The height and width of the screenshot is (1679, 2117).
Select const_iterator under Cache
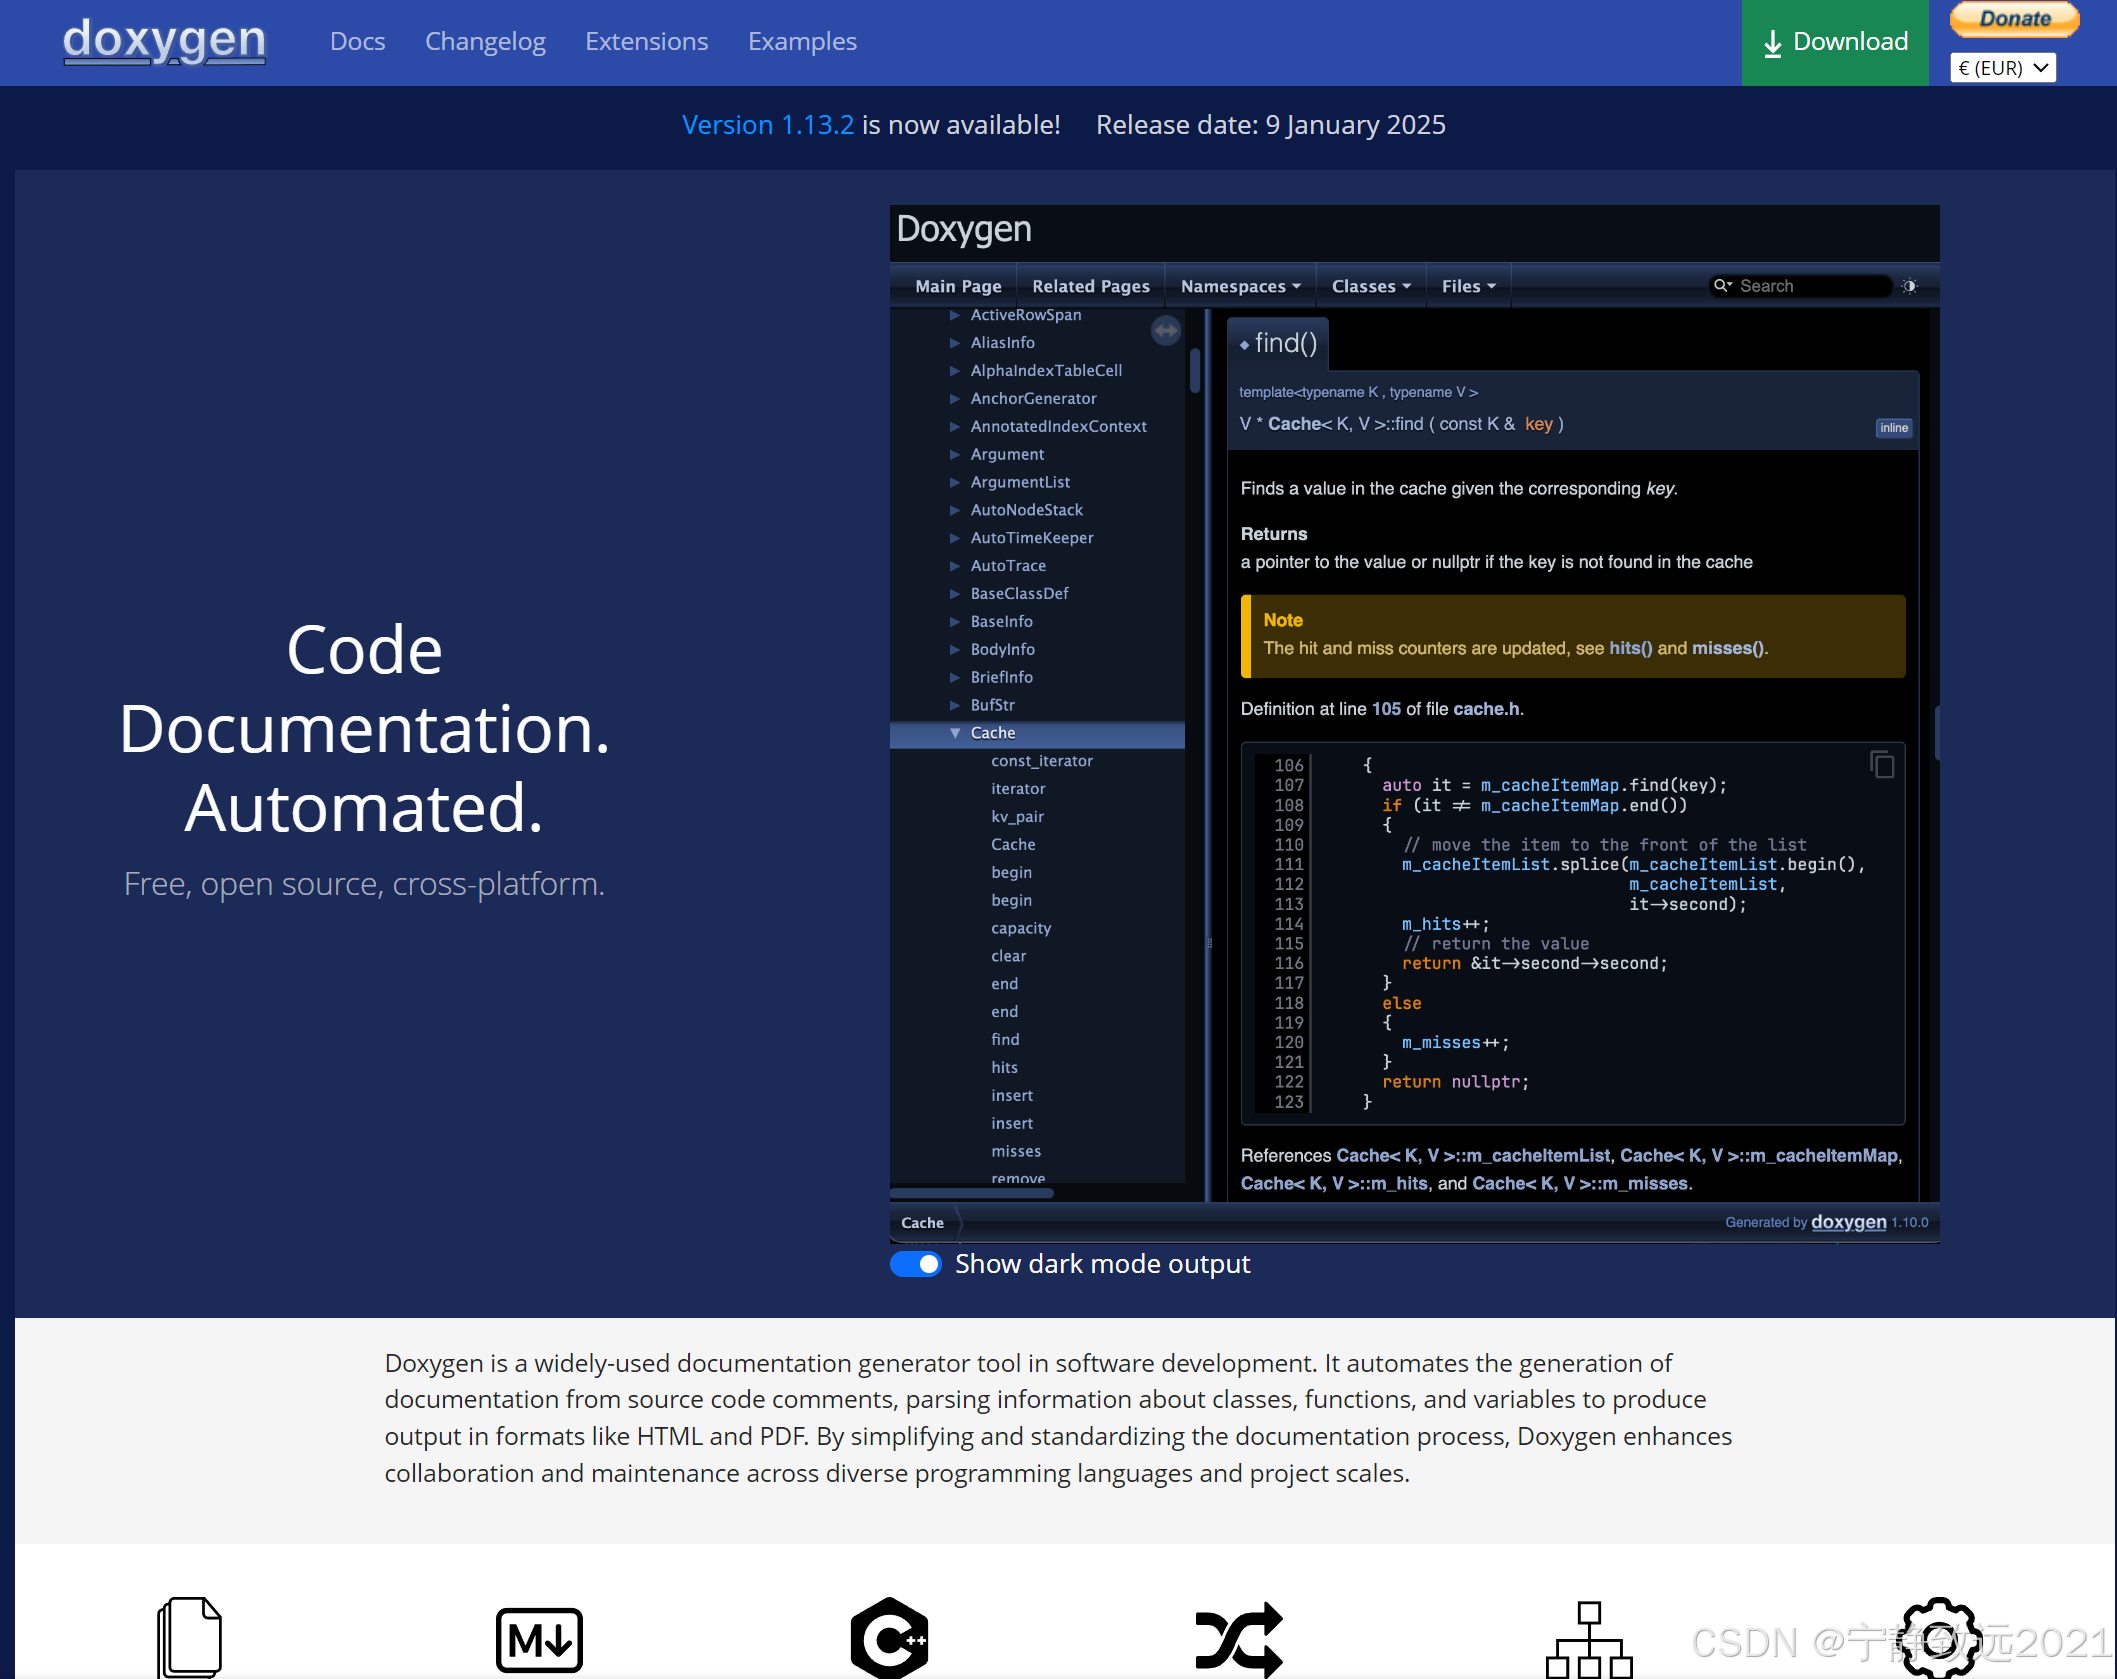[1041, 761]
